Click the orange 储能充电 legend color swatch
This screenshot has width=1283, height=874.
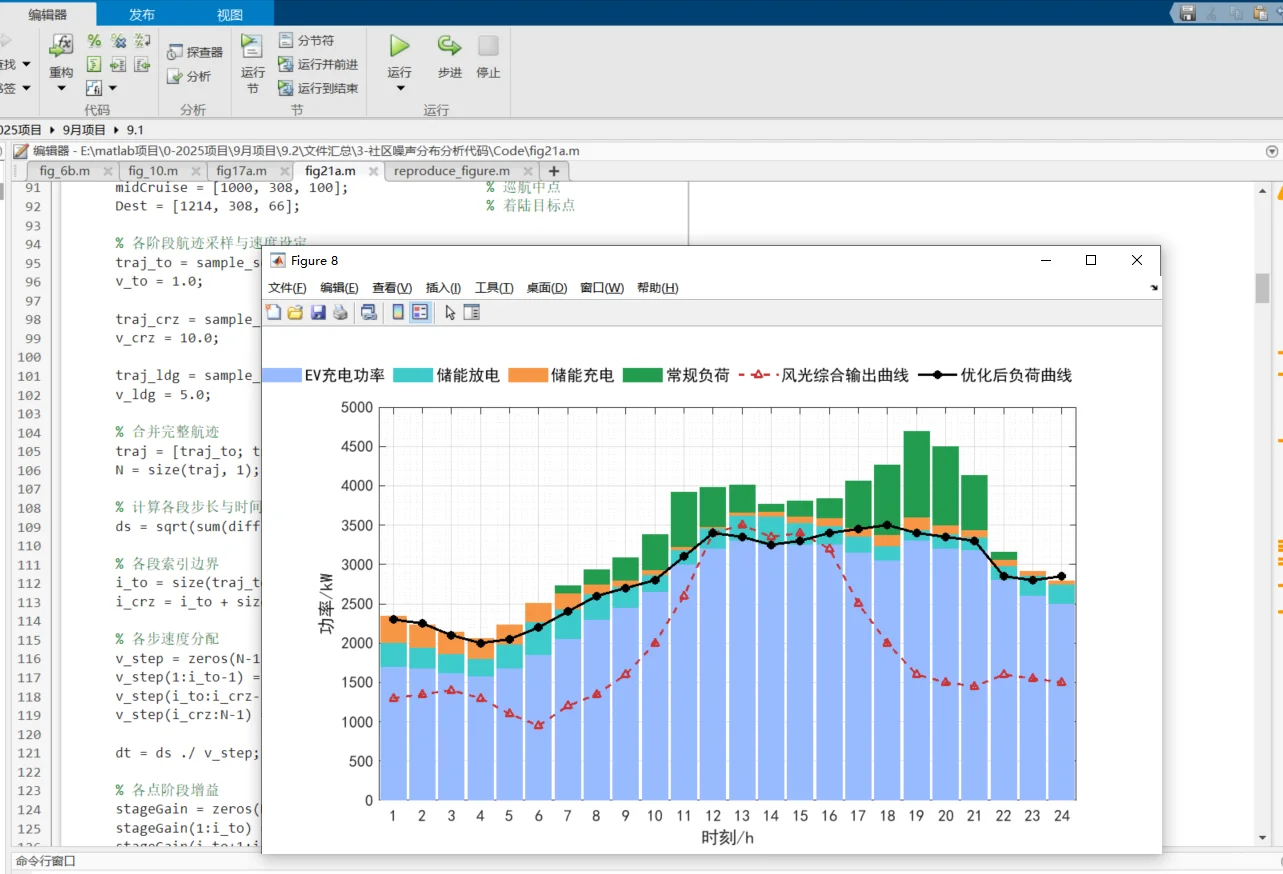tap(528, 375)
